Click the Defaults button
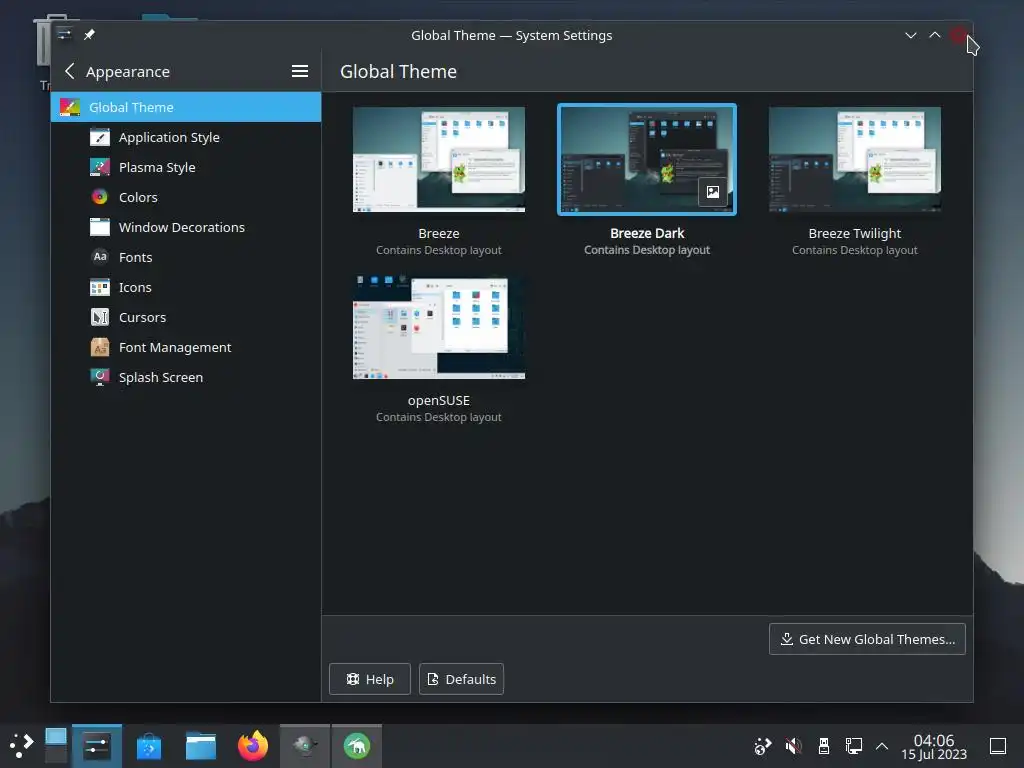 pyautogui.click(x=461, y=679)
